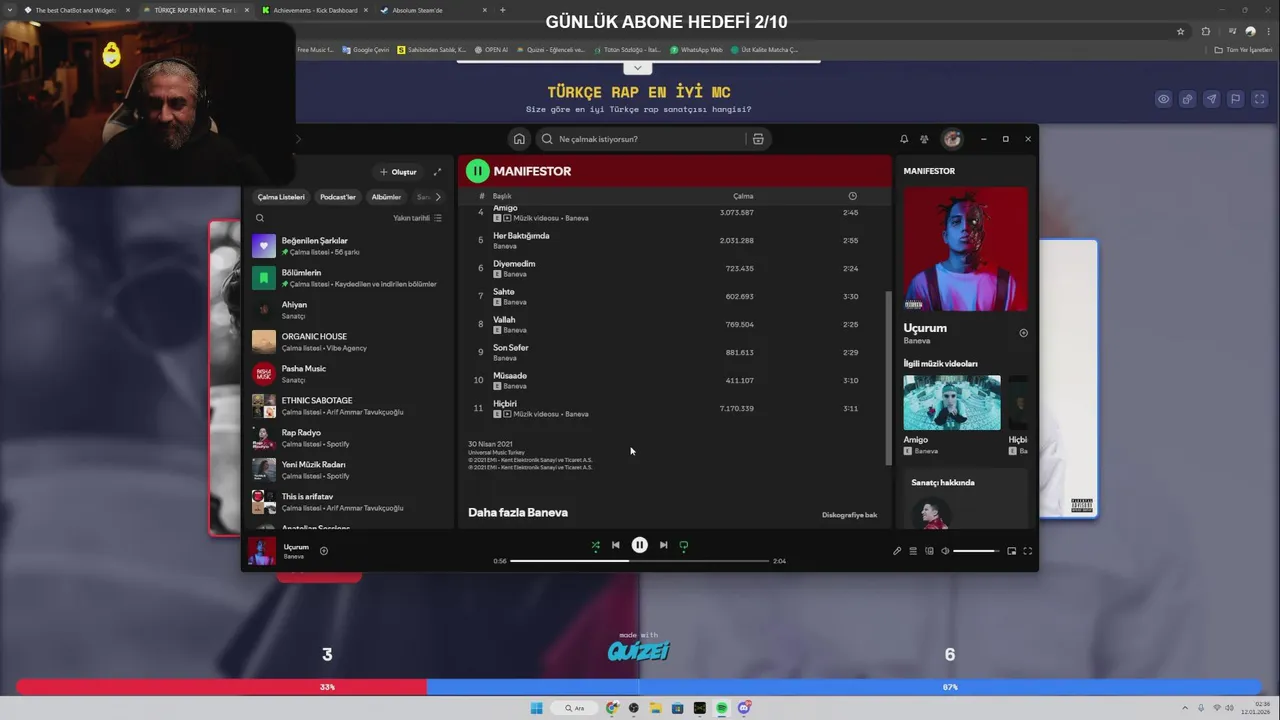Sort tracks by the 'Başlık' column header
The height and width of the screenshot is (720, 1280).
[502, 196]
